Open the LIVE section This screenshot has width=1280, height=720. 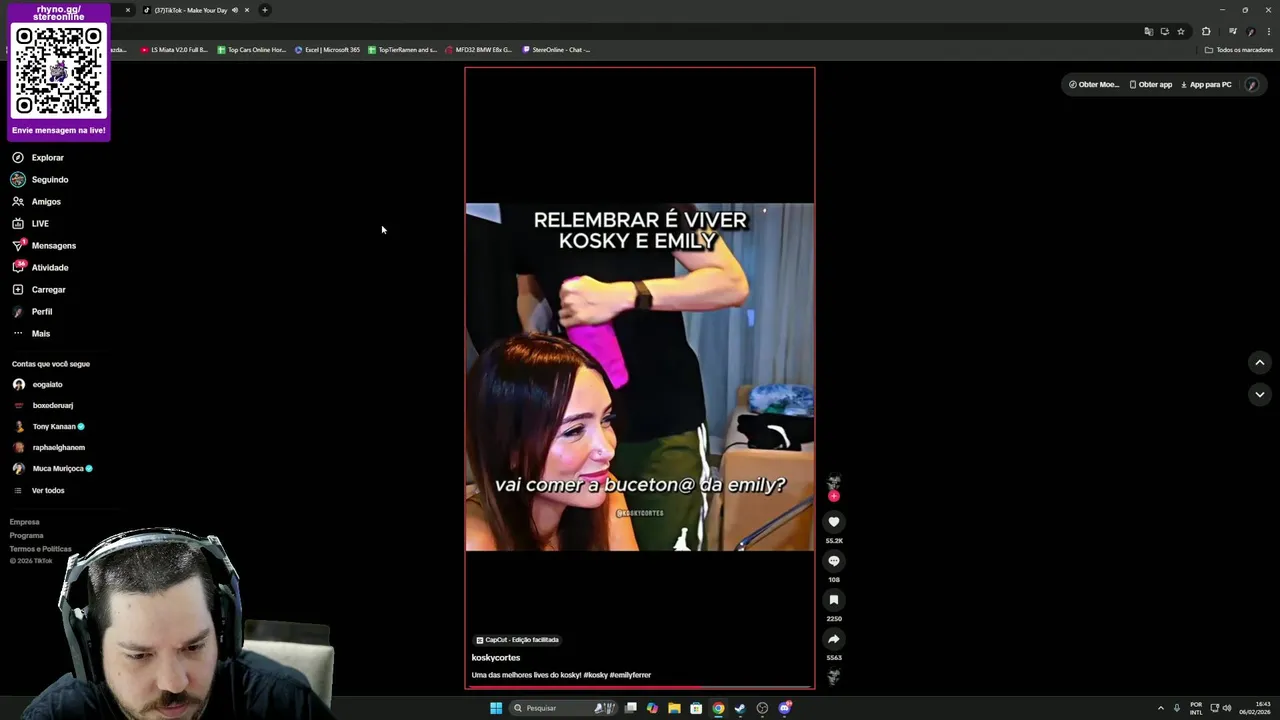[x=31, y=224]
